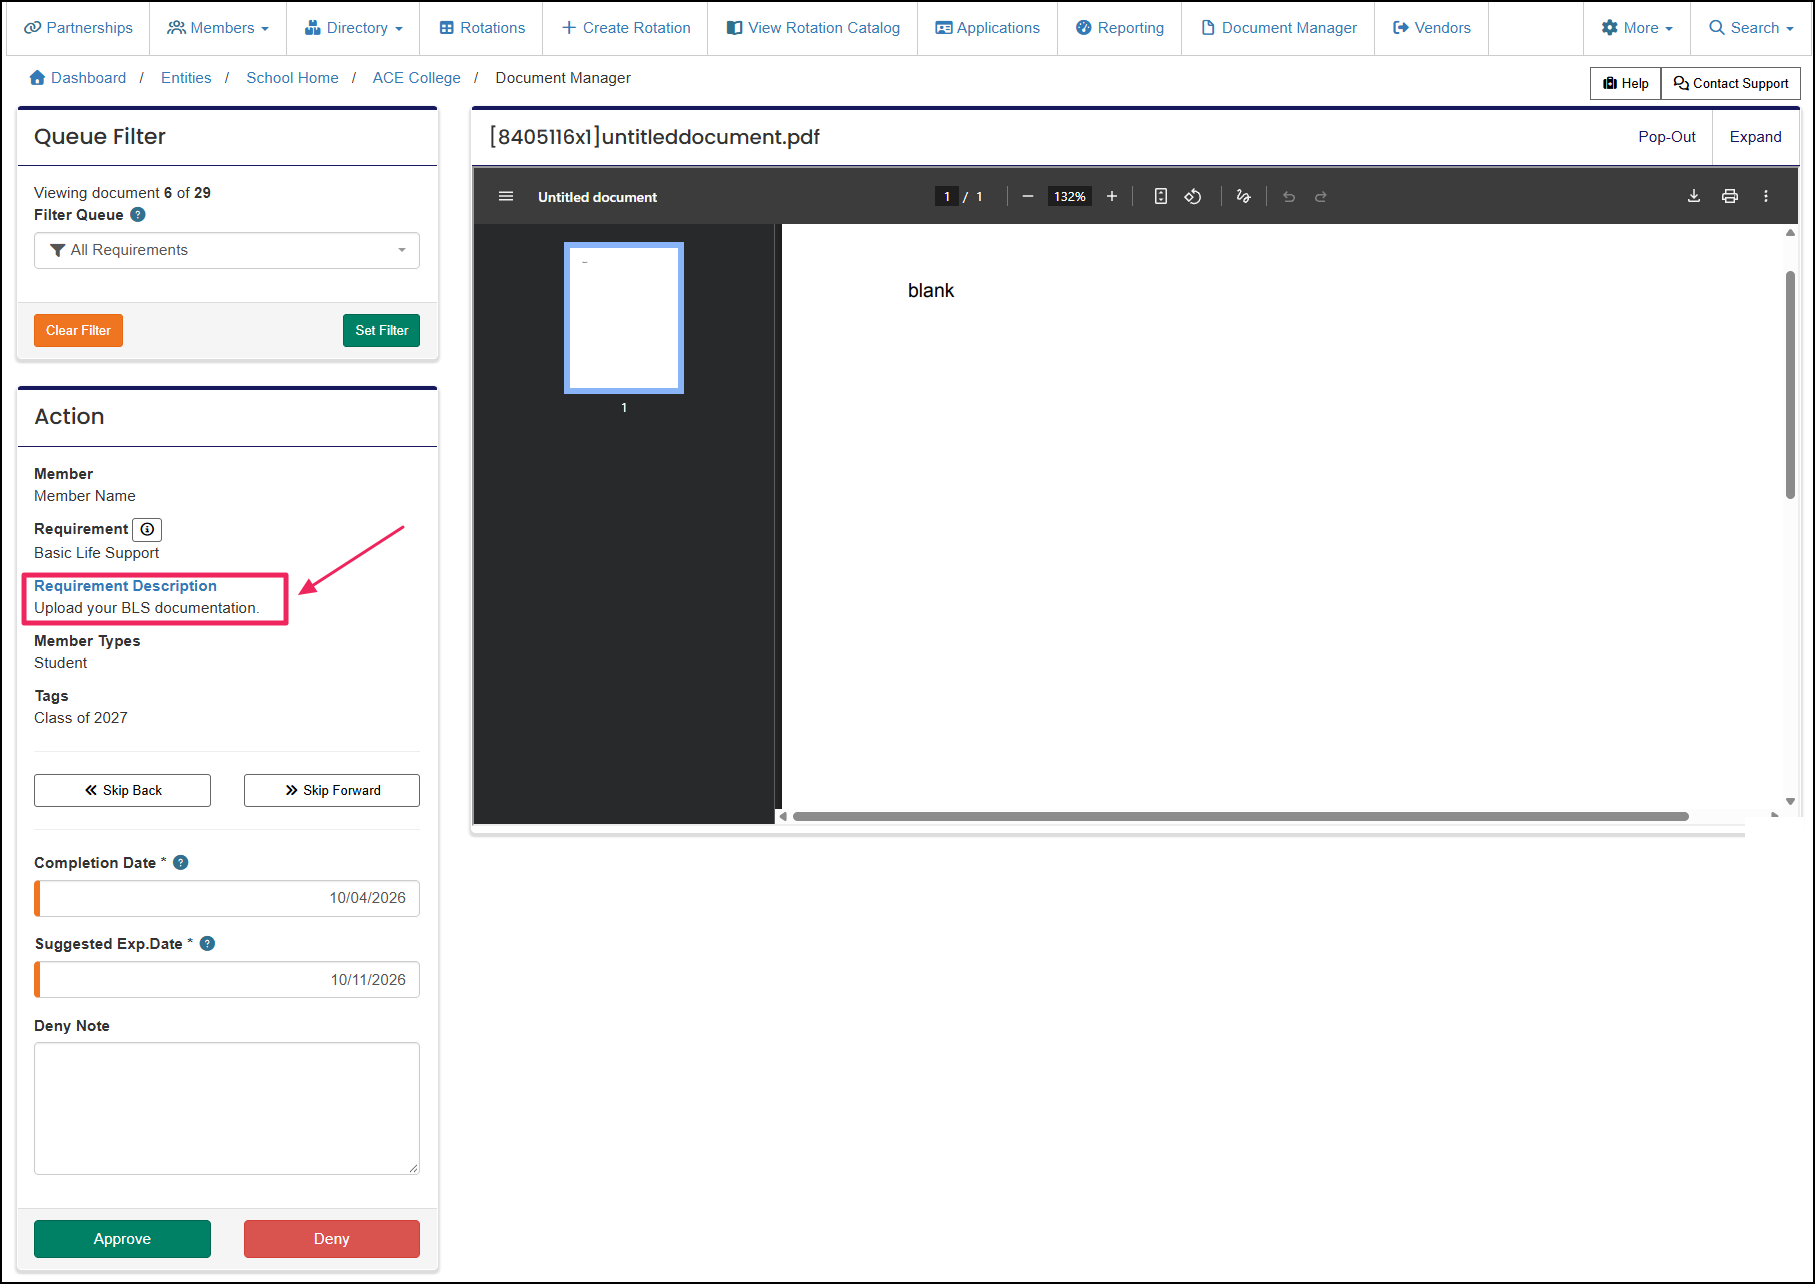Image resolution: width=1815 pixels, height=1284 pixels.
Task: Rotate the PDF with rotate icon
Action: point(1193,196)
